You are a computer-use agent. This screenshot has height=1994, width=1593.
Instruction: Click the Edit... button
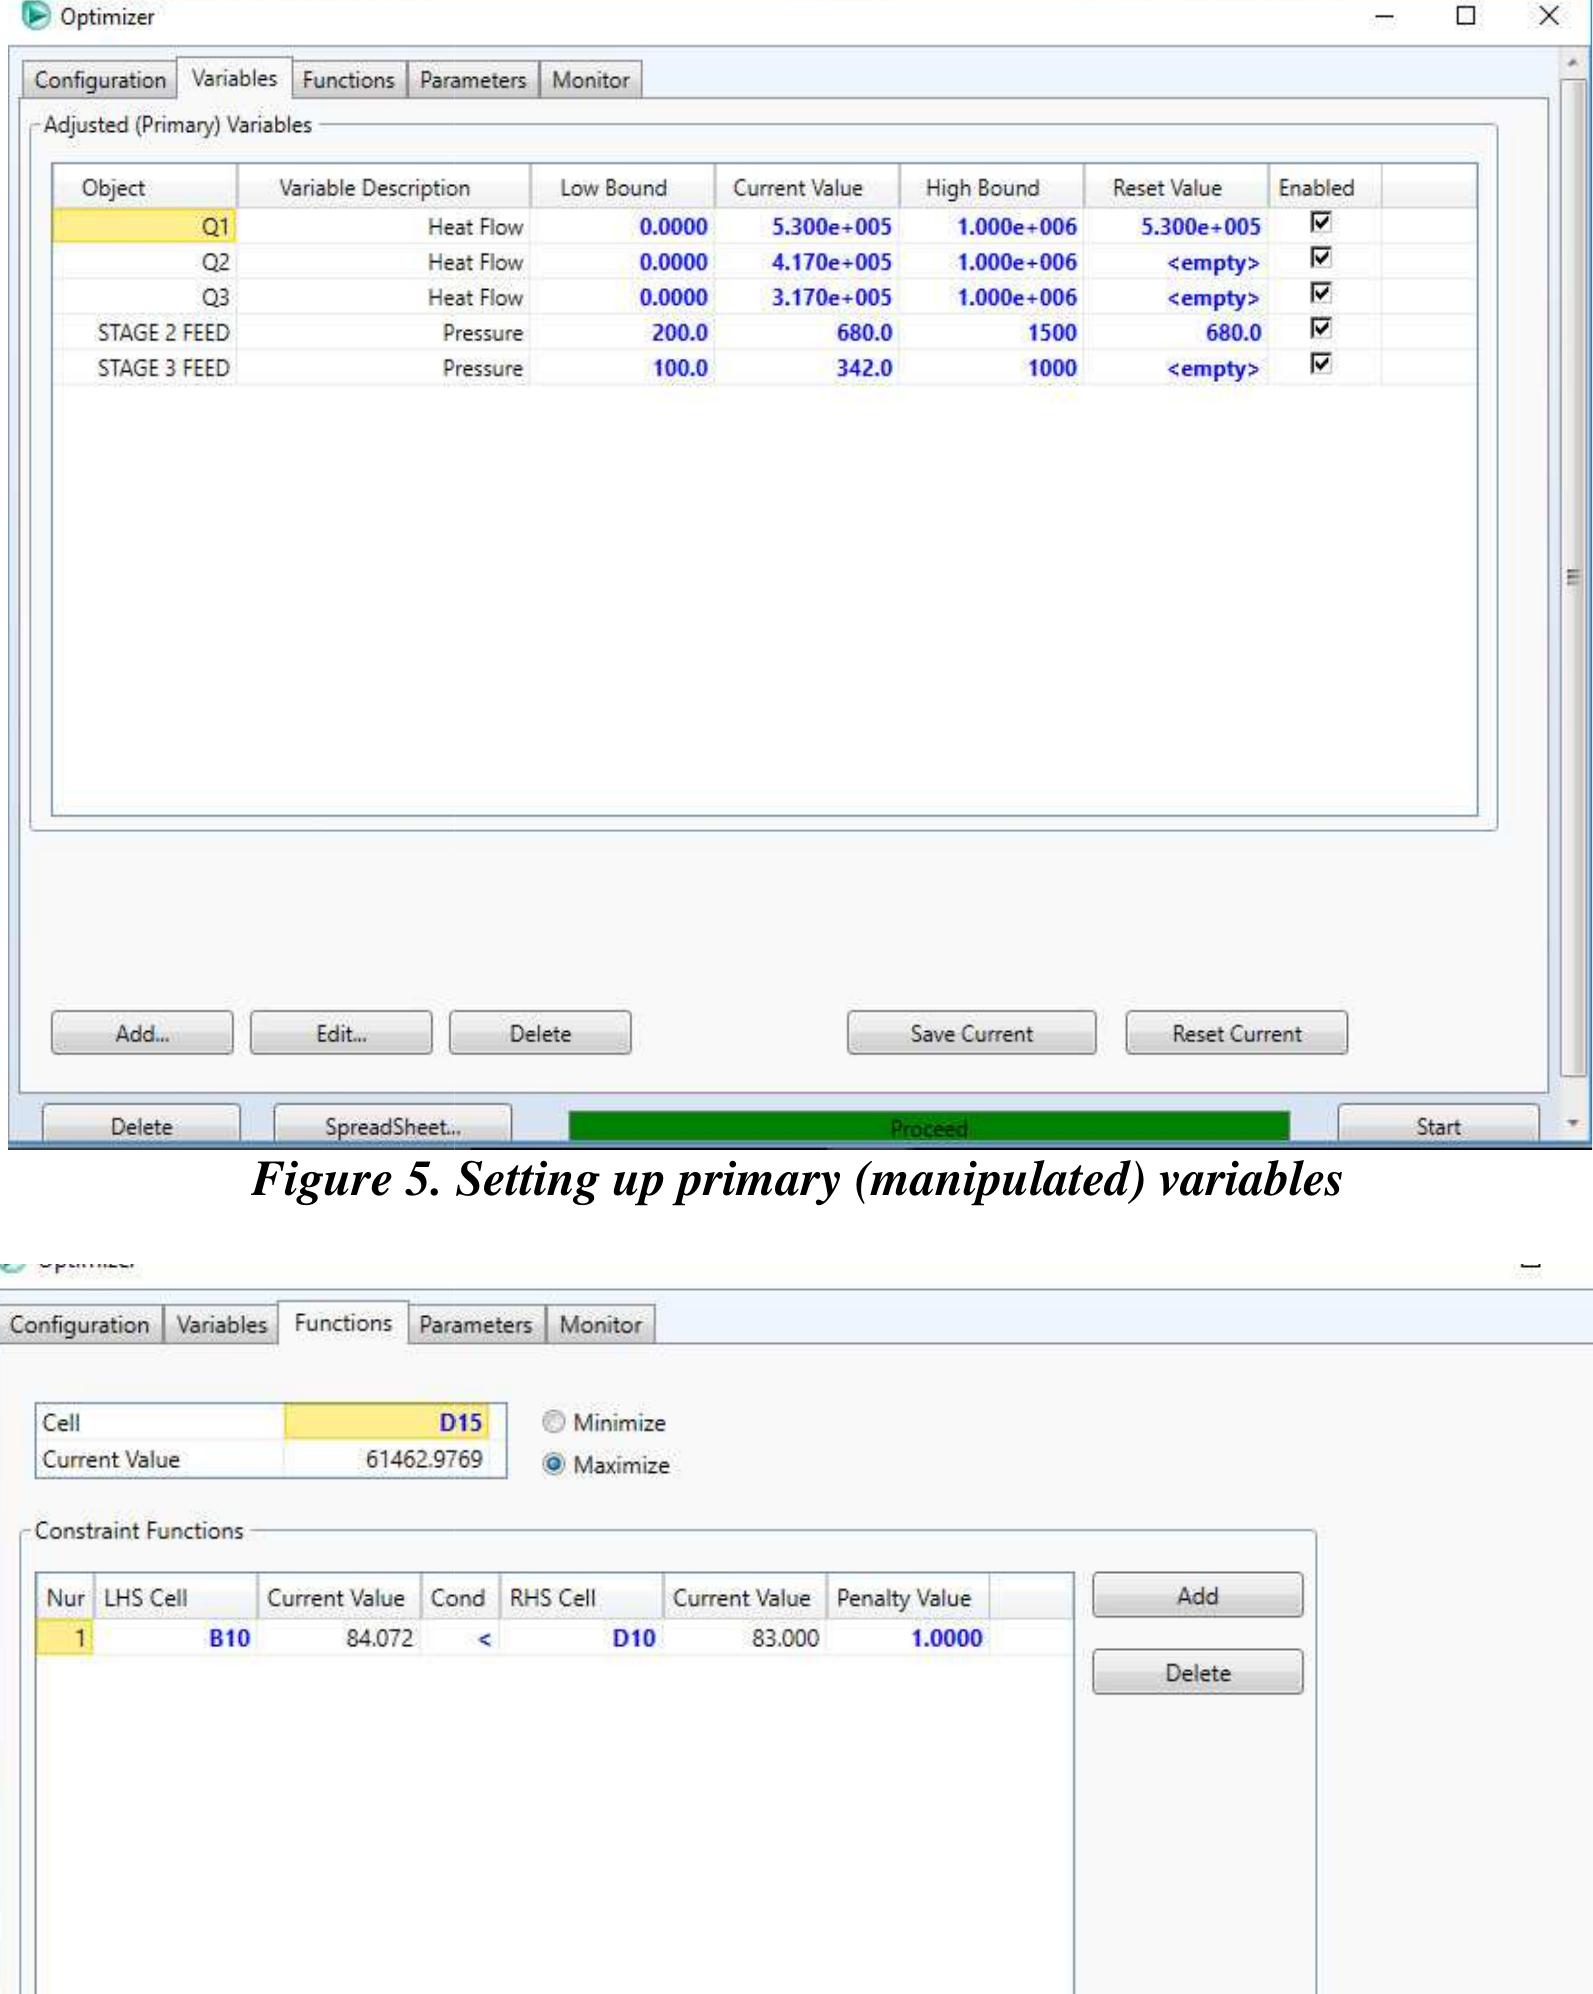[x=341, y=1033]
